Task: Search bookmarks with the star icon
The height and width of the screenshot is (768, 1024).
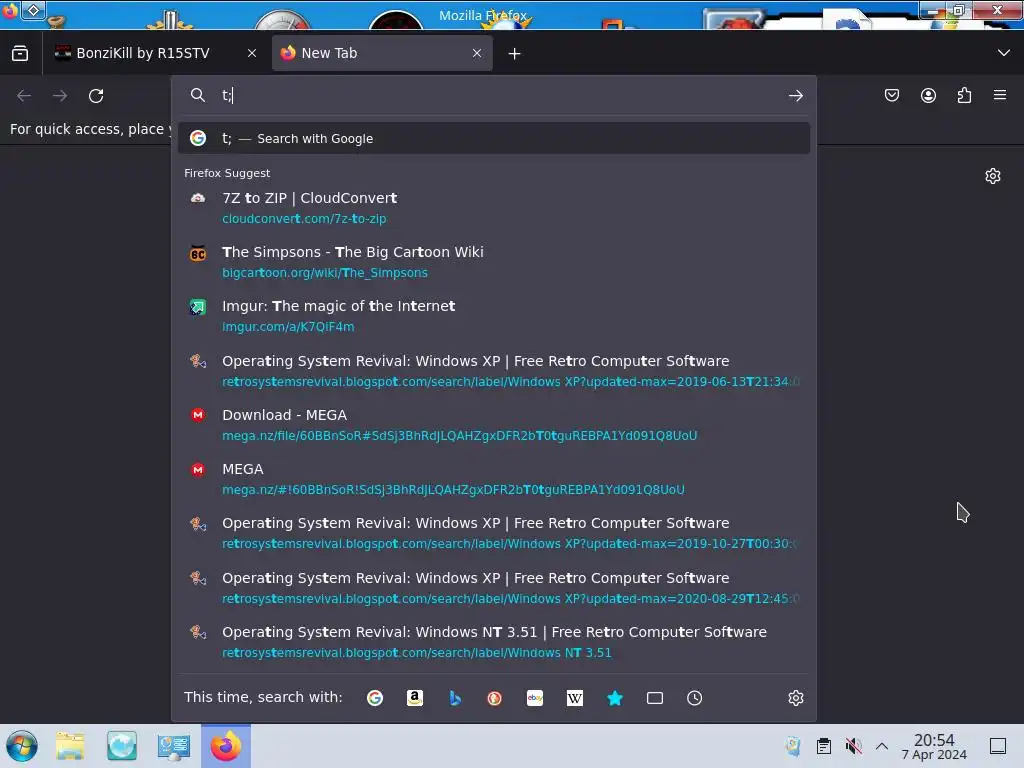Action: click(615, 698)
